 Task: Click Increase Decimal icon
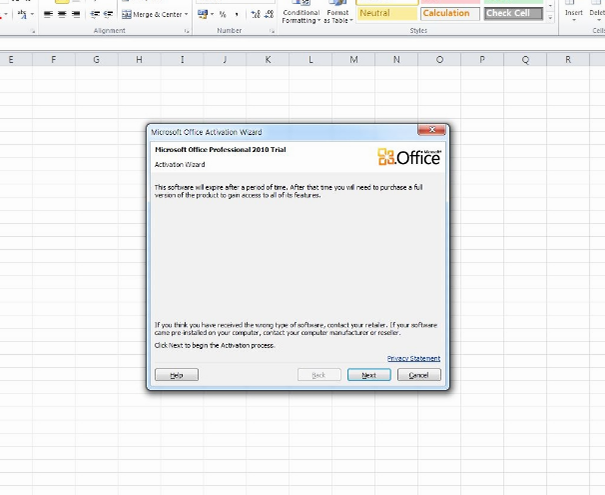[x=255, y=14]
